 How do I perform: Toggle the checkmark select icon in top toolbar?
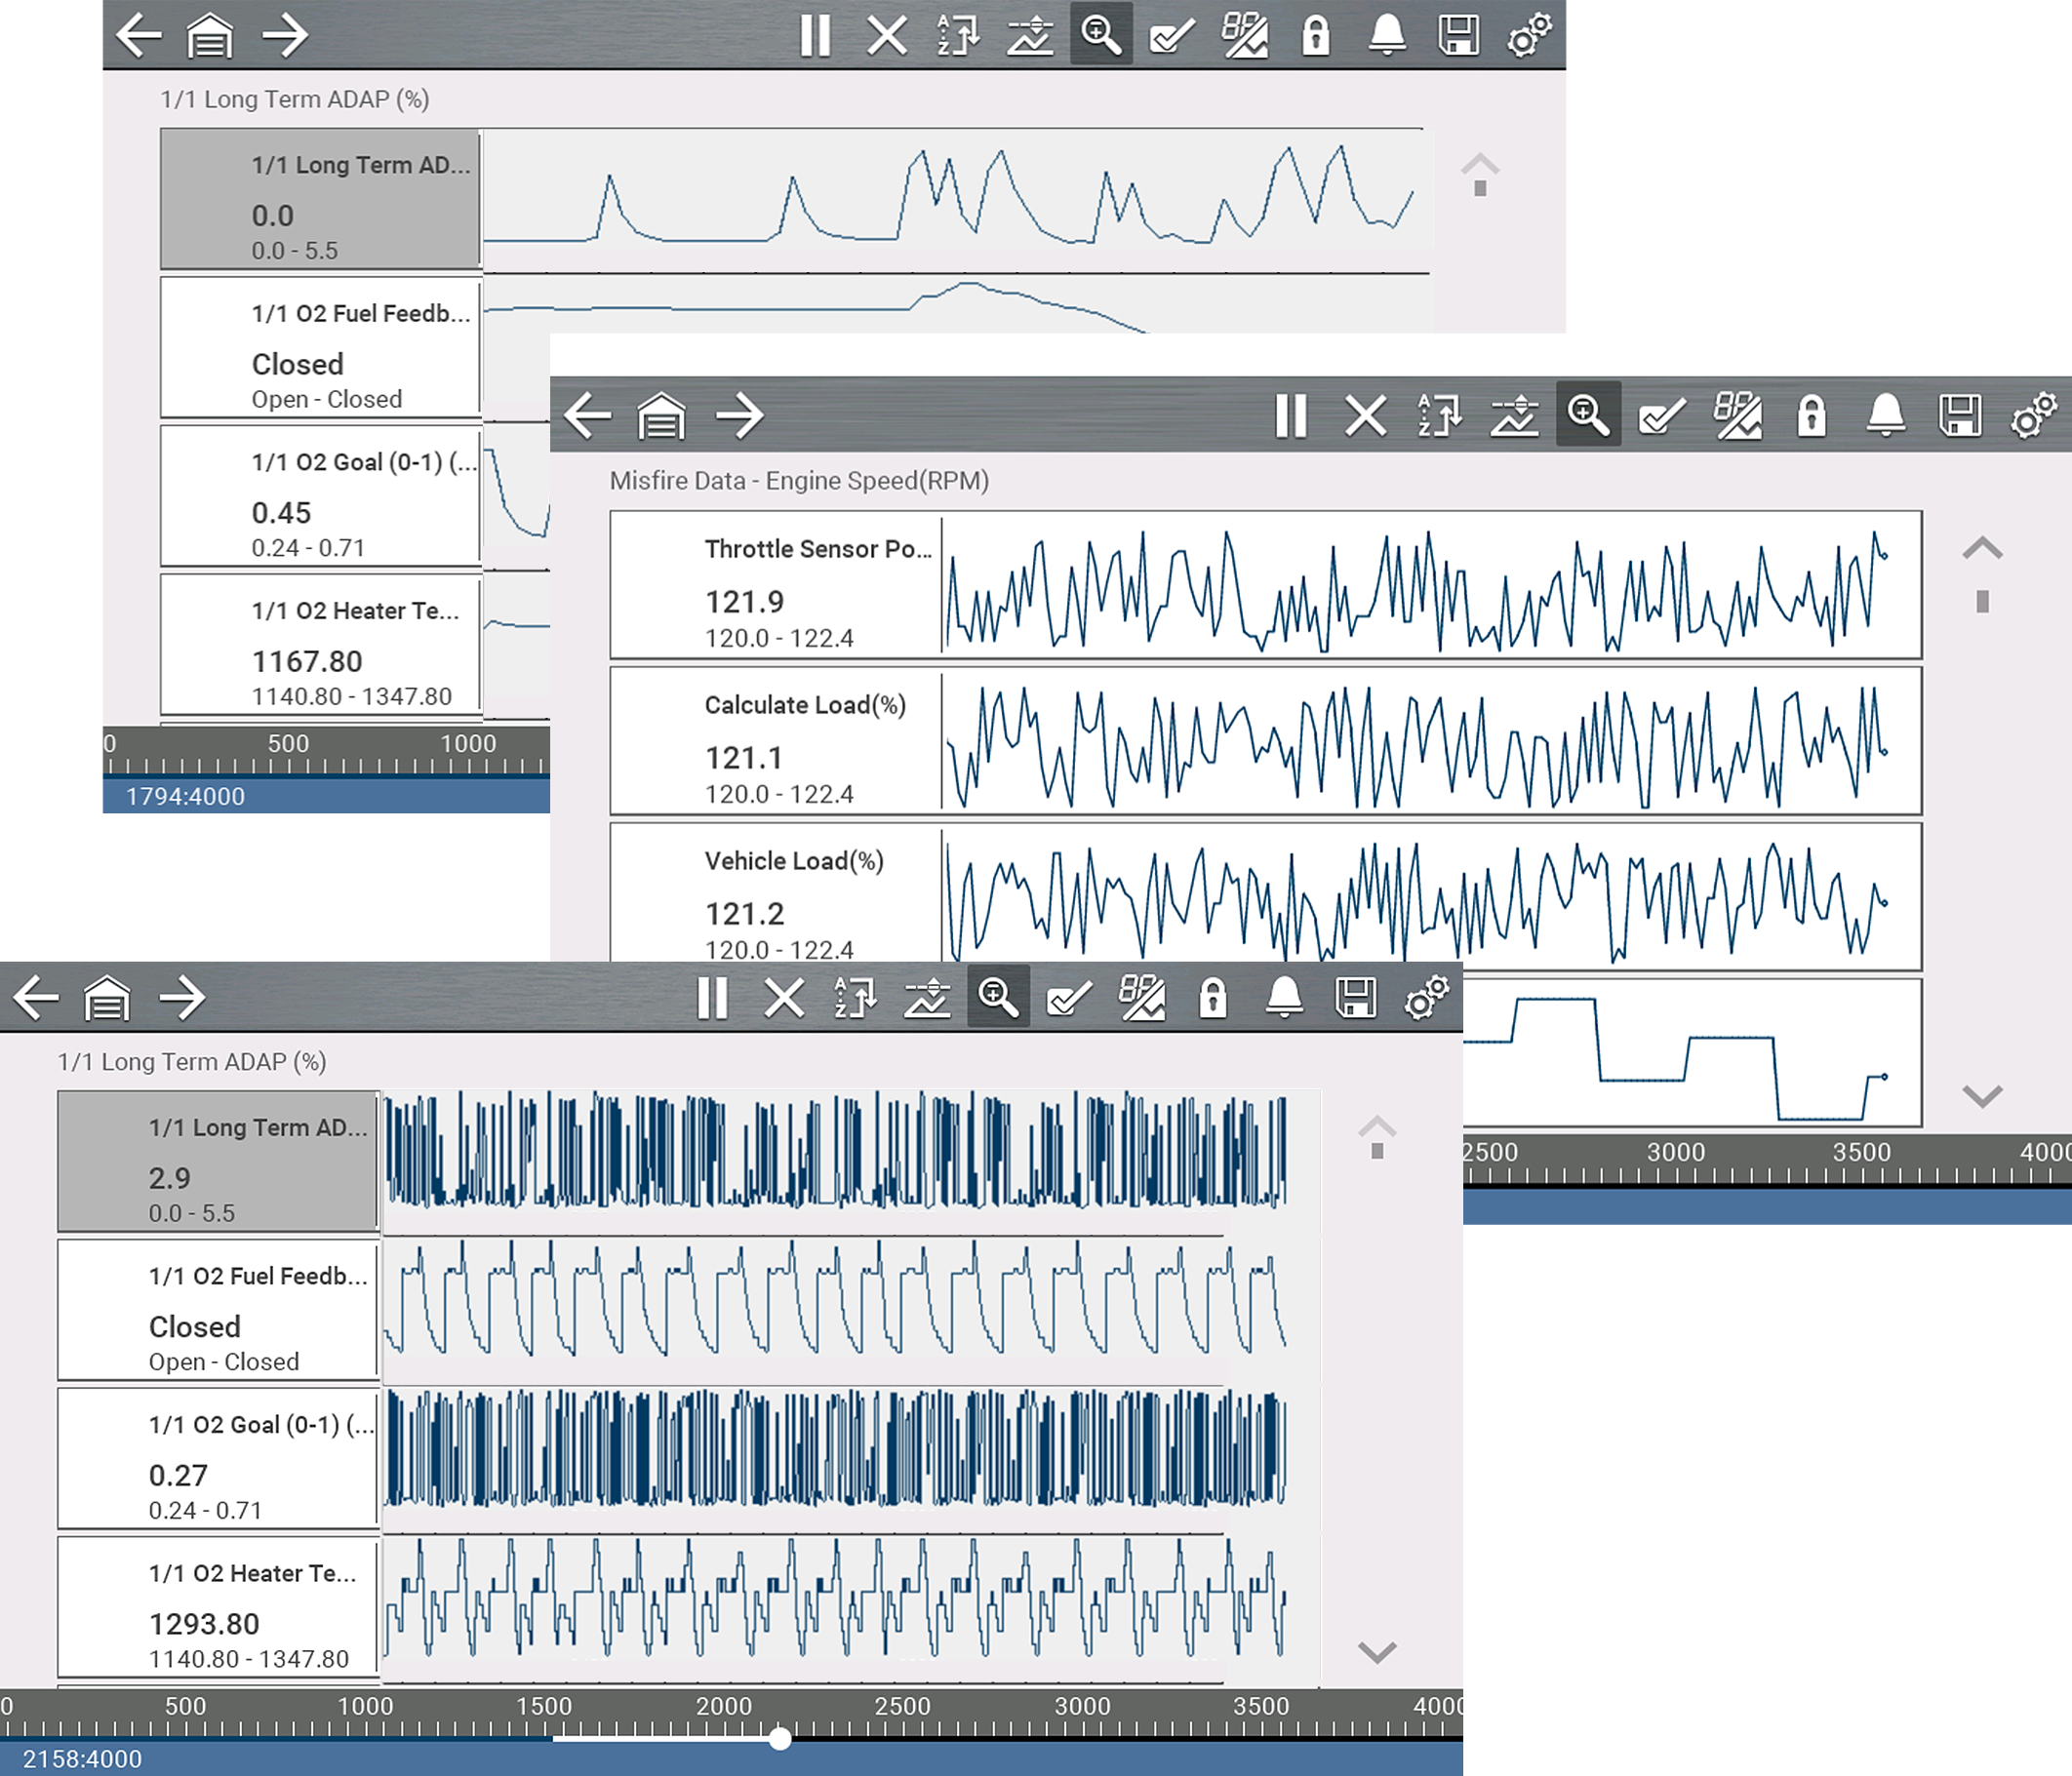(1172, 36)
